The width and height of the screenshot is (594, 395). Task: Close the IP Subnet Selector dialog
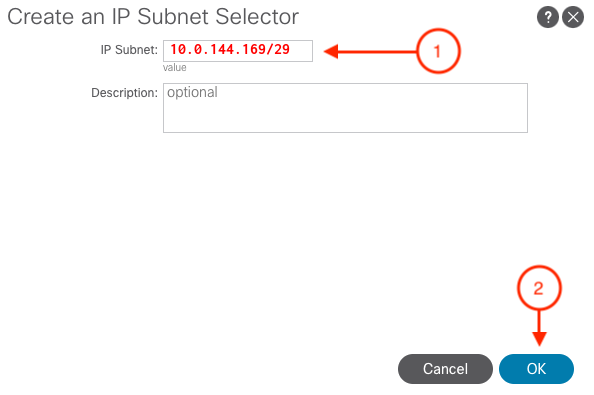pos(573,17)
